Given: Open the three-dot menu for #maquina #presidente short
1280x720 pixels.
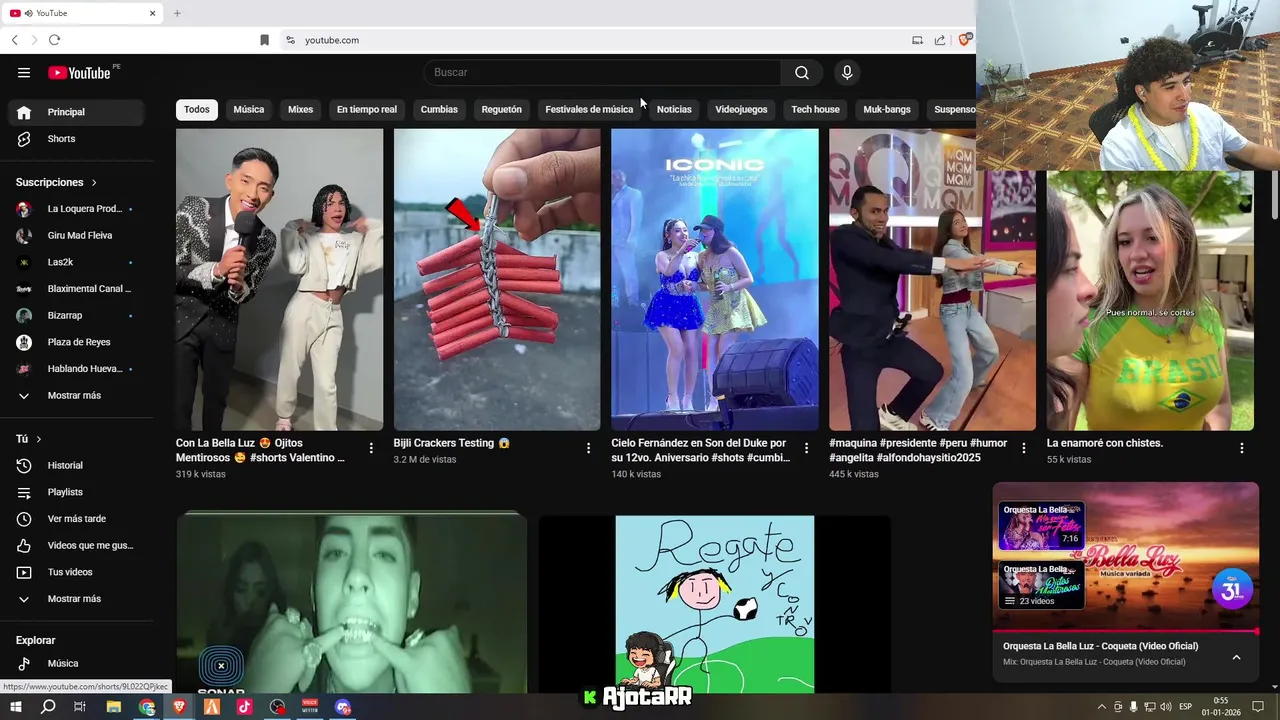Looking at the screenshot, I should pos(1024,448).
